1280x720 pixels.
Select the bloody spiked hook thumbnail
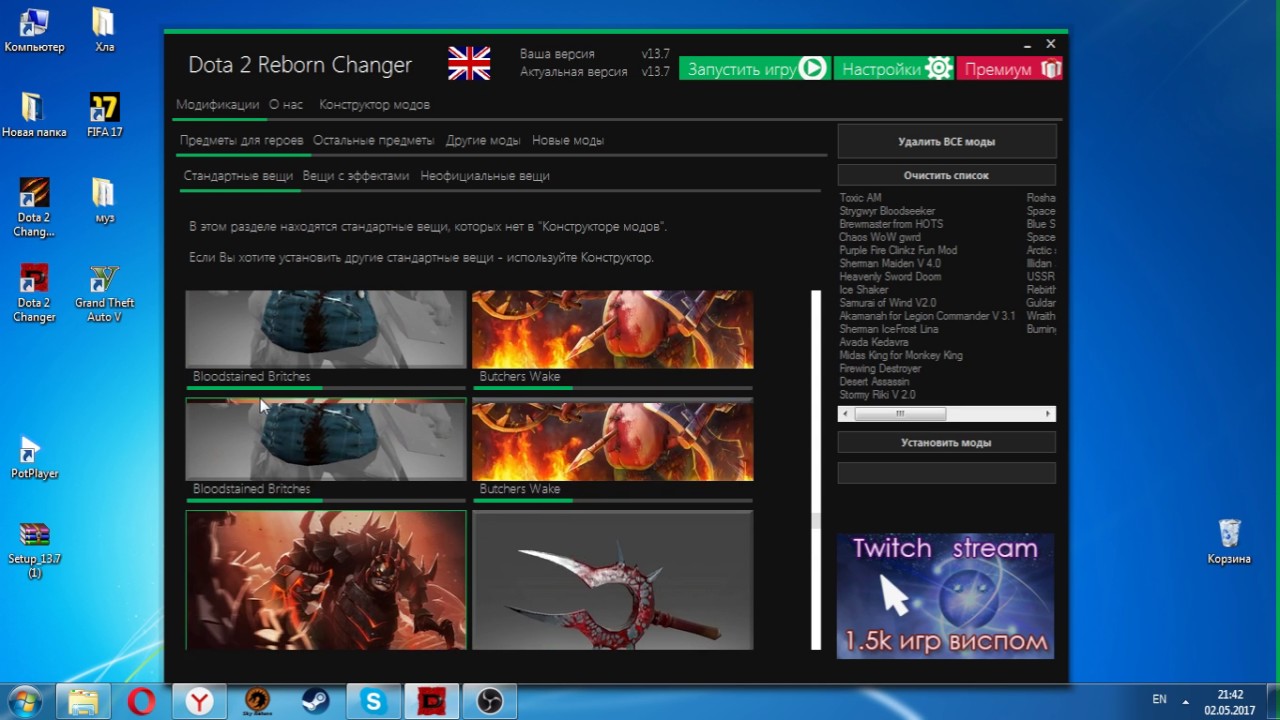[612, 580]
